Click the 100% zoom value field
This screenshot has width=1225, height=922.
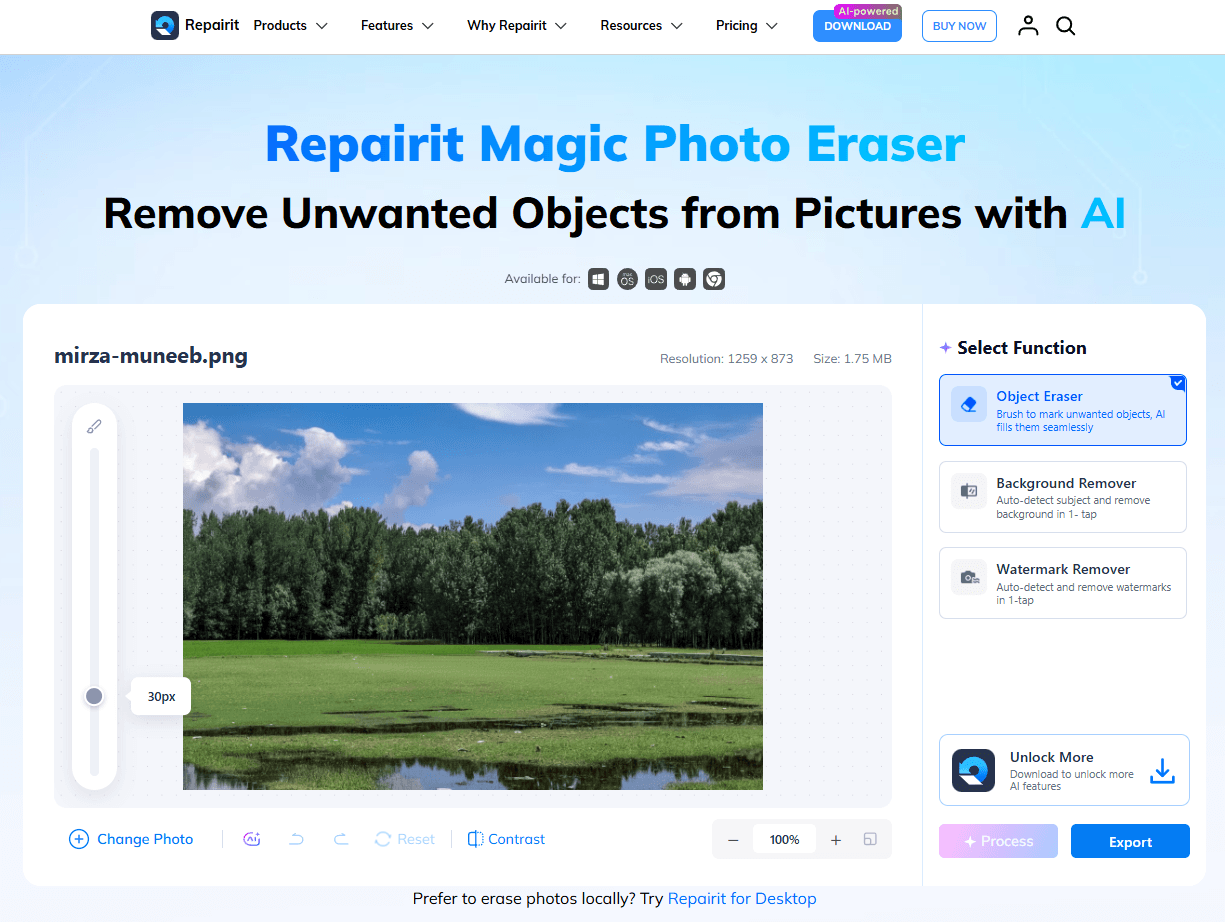coord(784,840)
